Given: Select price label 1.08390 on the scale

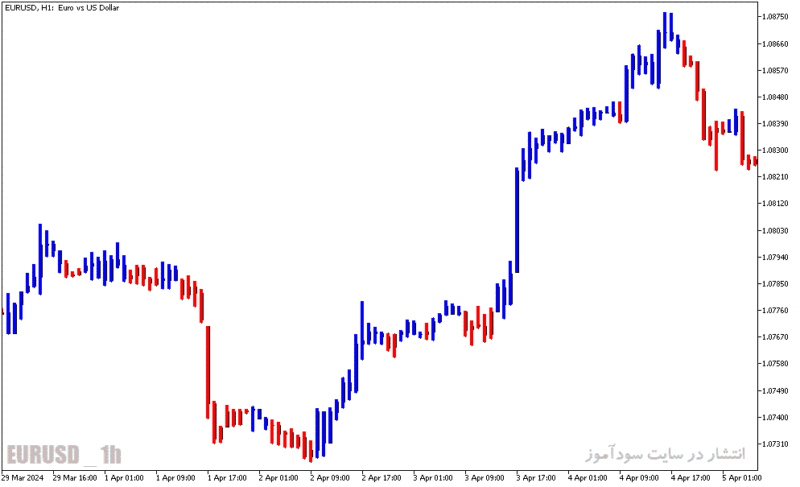Looking at the screenshot, I should (775, 124).
